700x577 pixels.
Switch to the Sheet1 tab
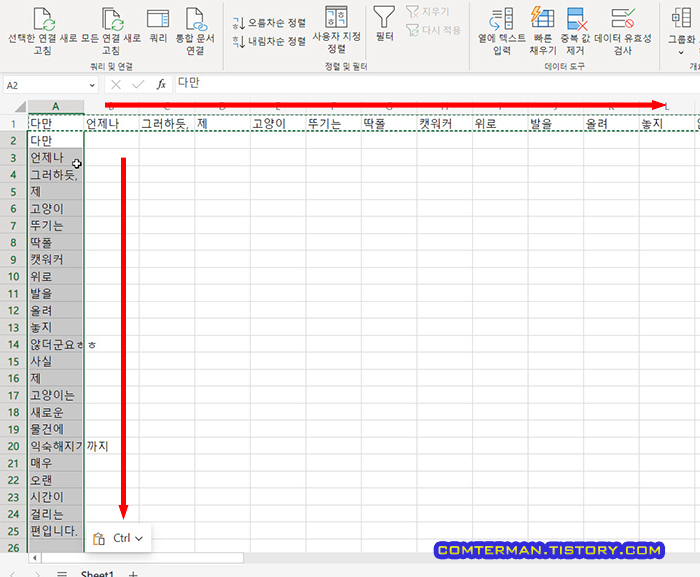pyautogui.click(x=97, y=573)
